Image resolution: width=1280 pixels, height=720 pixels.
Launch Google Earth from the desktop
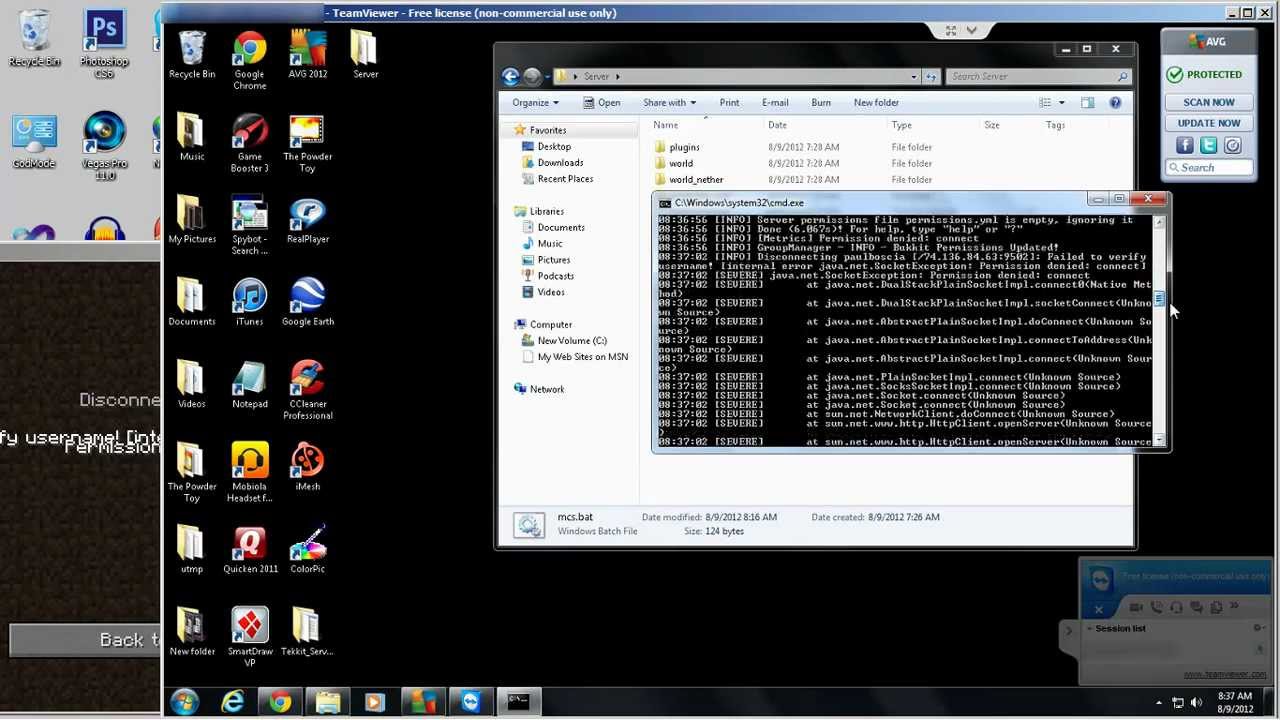pos(308,303)
